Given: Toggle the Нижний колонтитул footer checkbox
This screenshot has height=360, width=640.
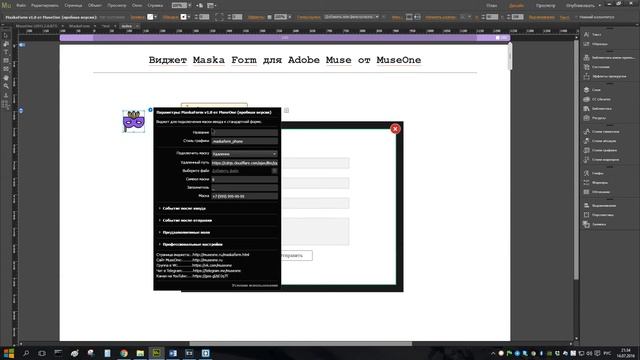Looking at the screenshot, I should (576, 17).
